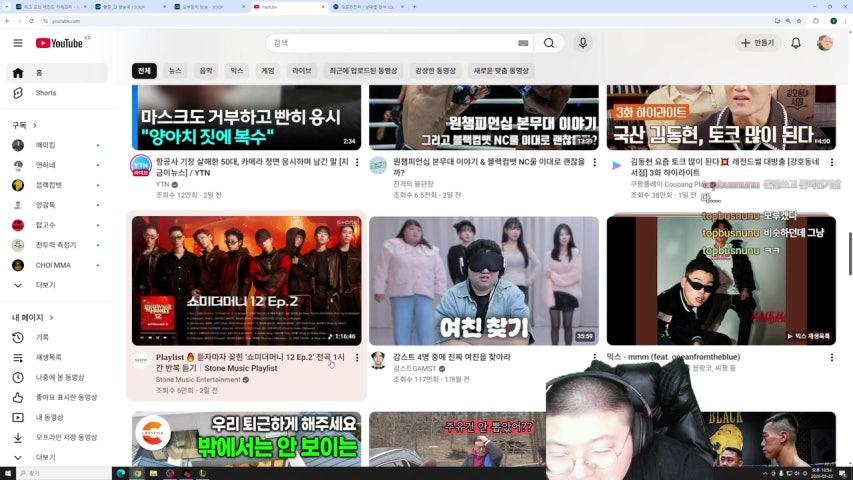Select the 전체 filter chip

144,71
